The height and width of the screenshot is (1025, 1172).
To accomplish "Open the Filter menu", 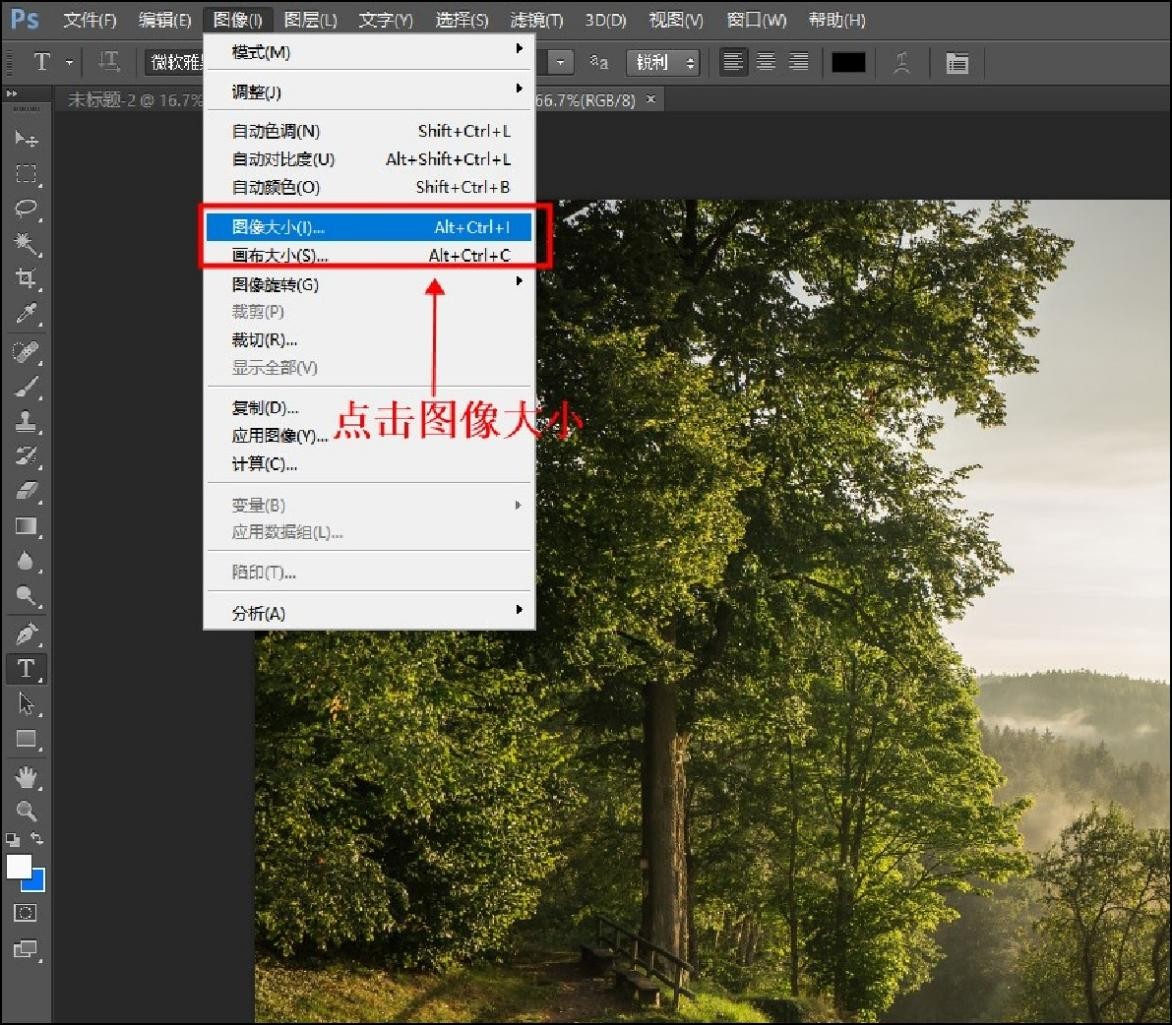I will point(537,20).
